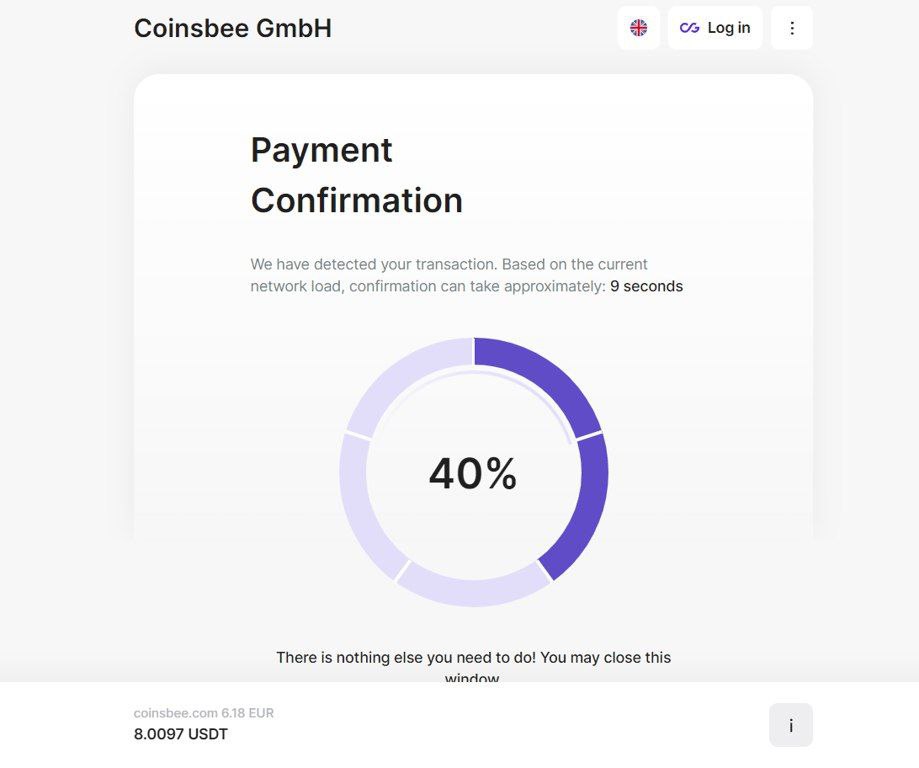Click the Payment Confirmation heading
919x768 pixels.
tap(356, 175)
